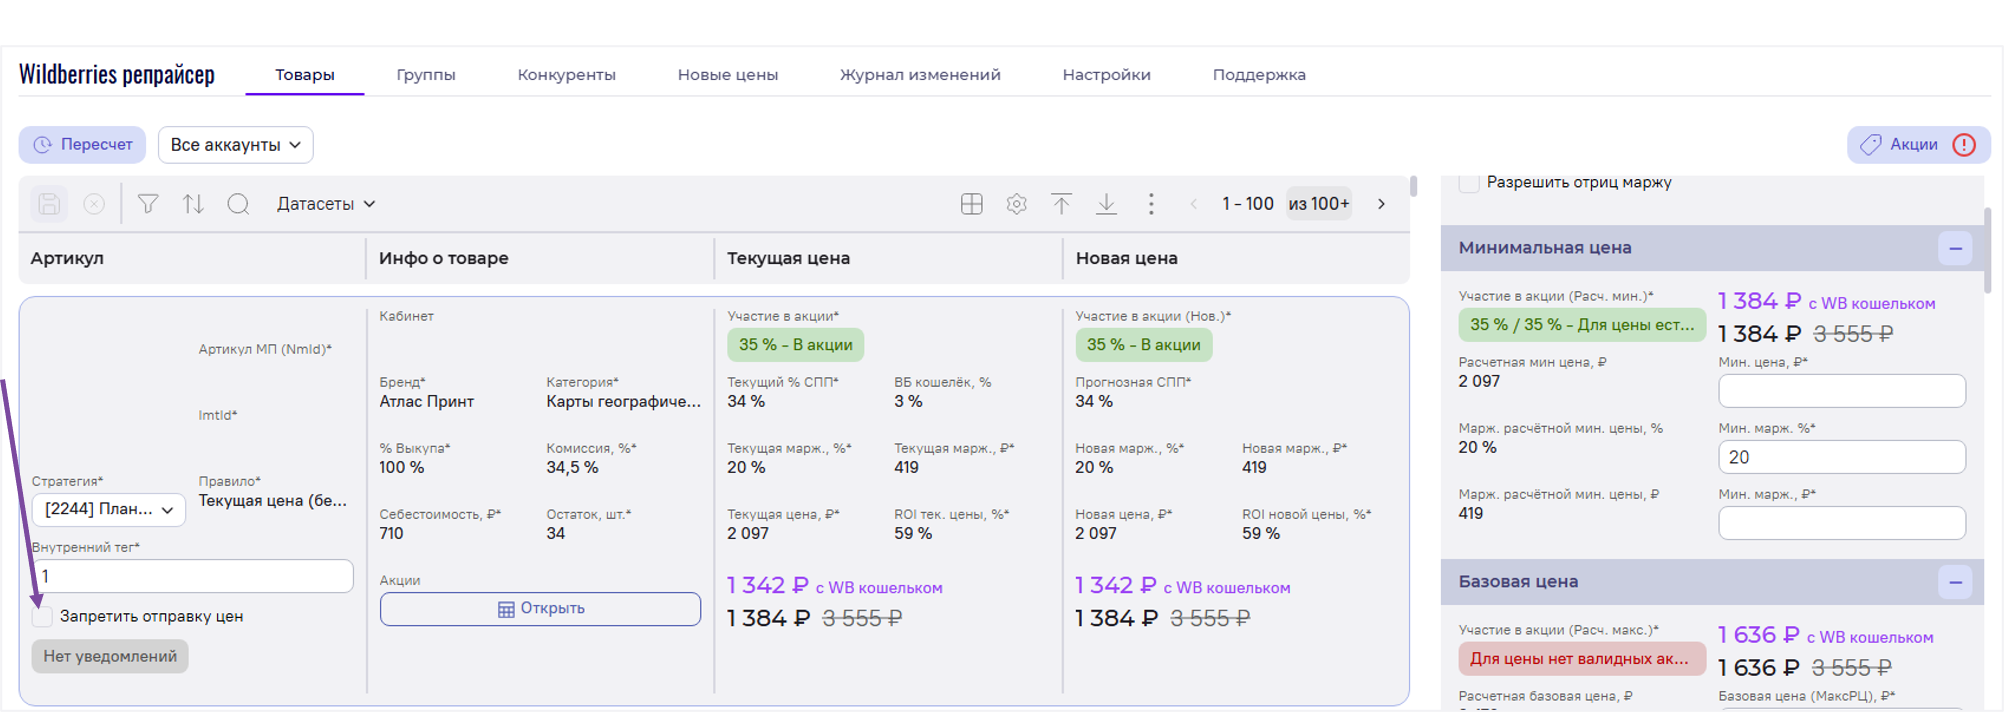
Task: Click the sort arrows icon
Action: tap(193, 204)
